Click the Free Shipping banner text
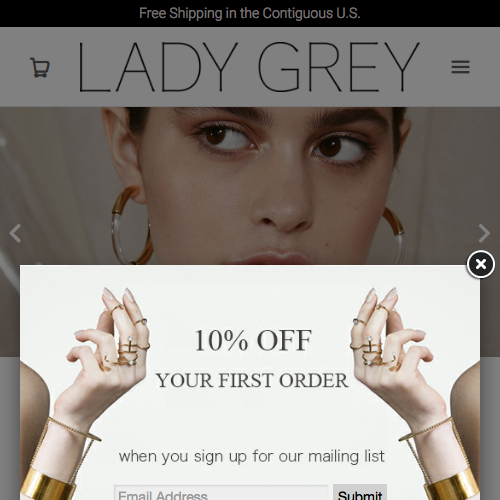This screenshot has height=500, width=500. coord(250,13)
